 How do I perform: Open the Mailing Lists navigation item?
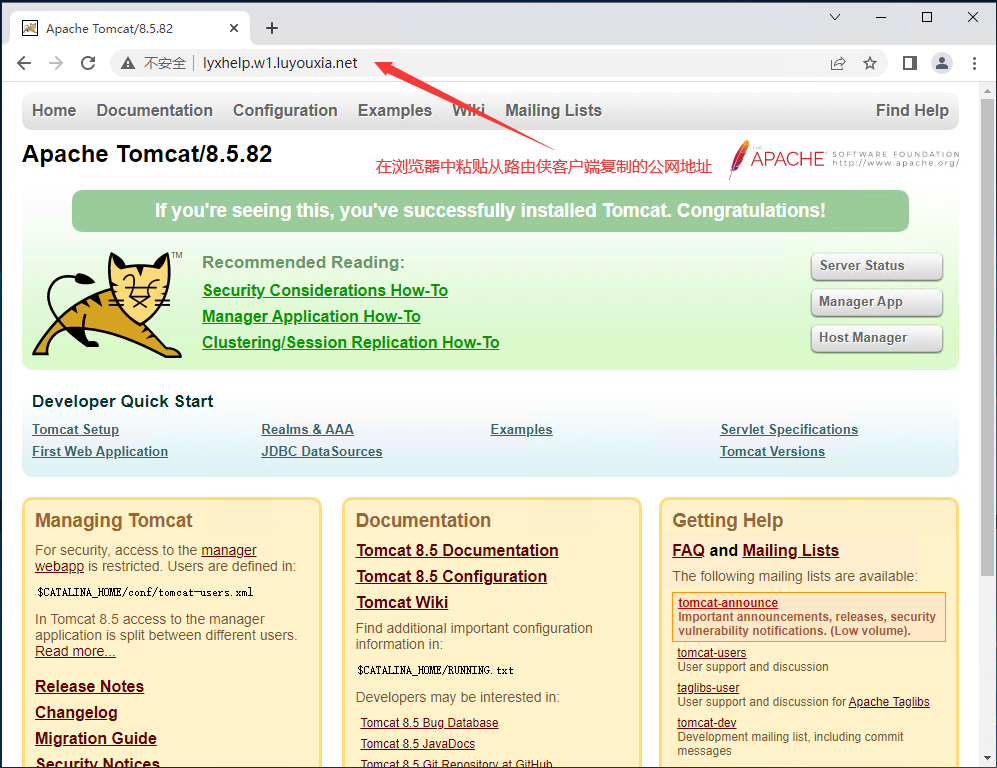point(553,111)
